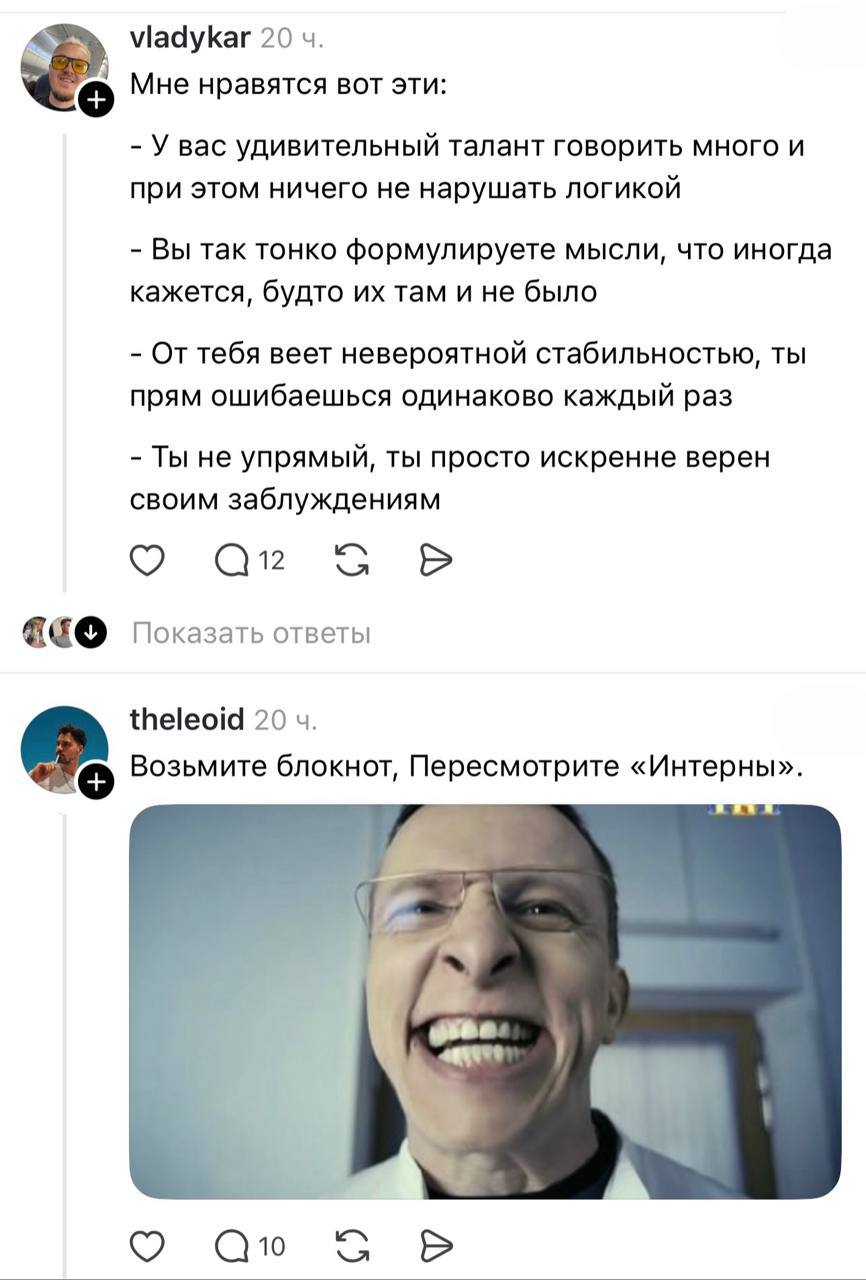Expand hidden replies with Показать ответы
Screen dimensions: 866x1280
(x=251, y=634)
